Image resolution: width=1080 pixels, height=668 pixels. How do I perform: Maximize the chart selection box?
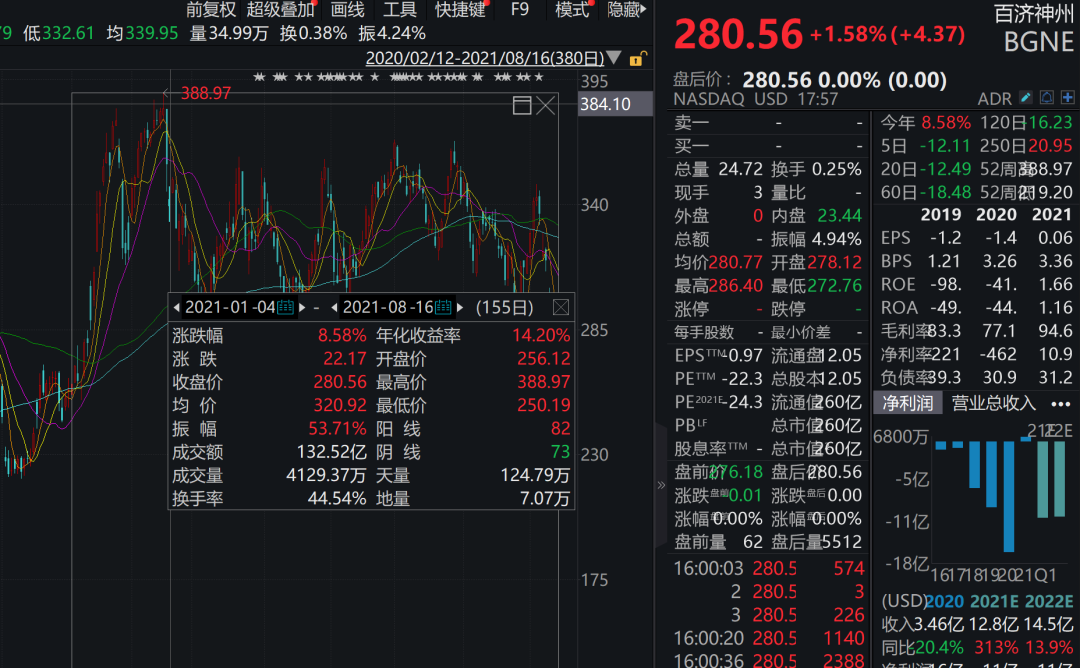pos(522,105)
